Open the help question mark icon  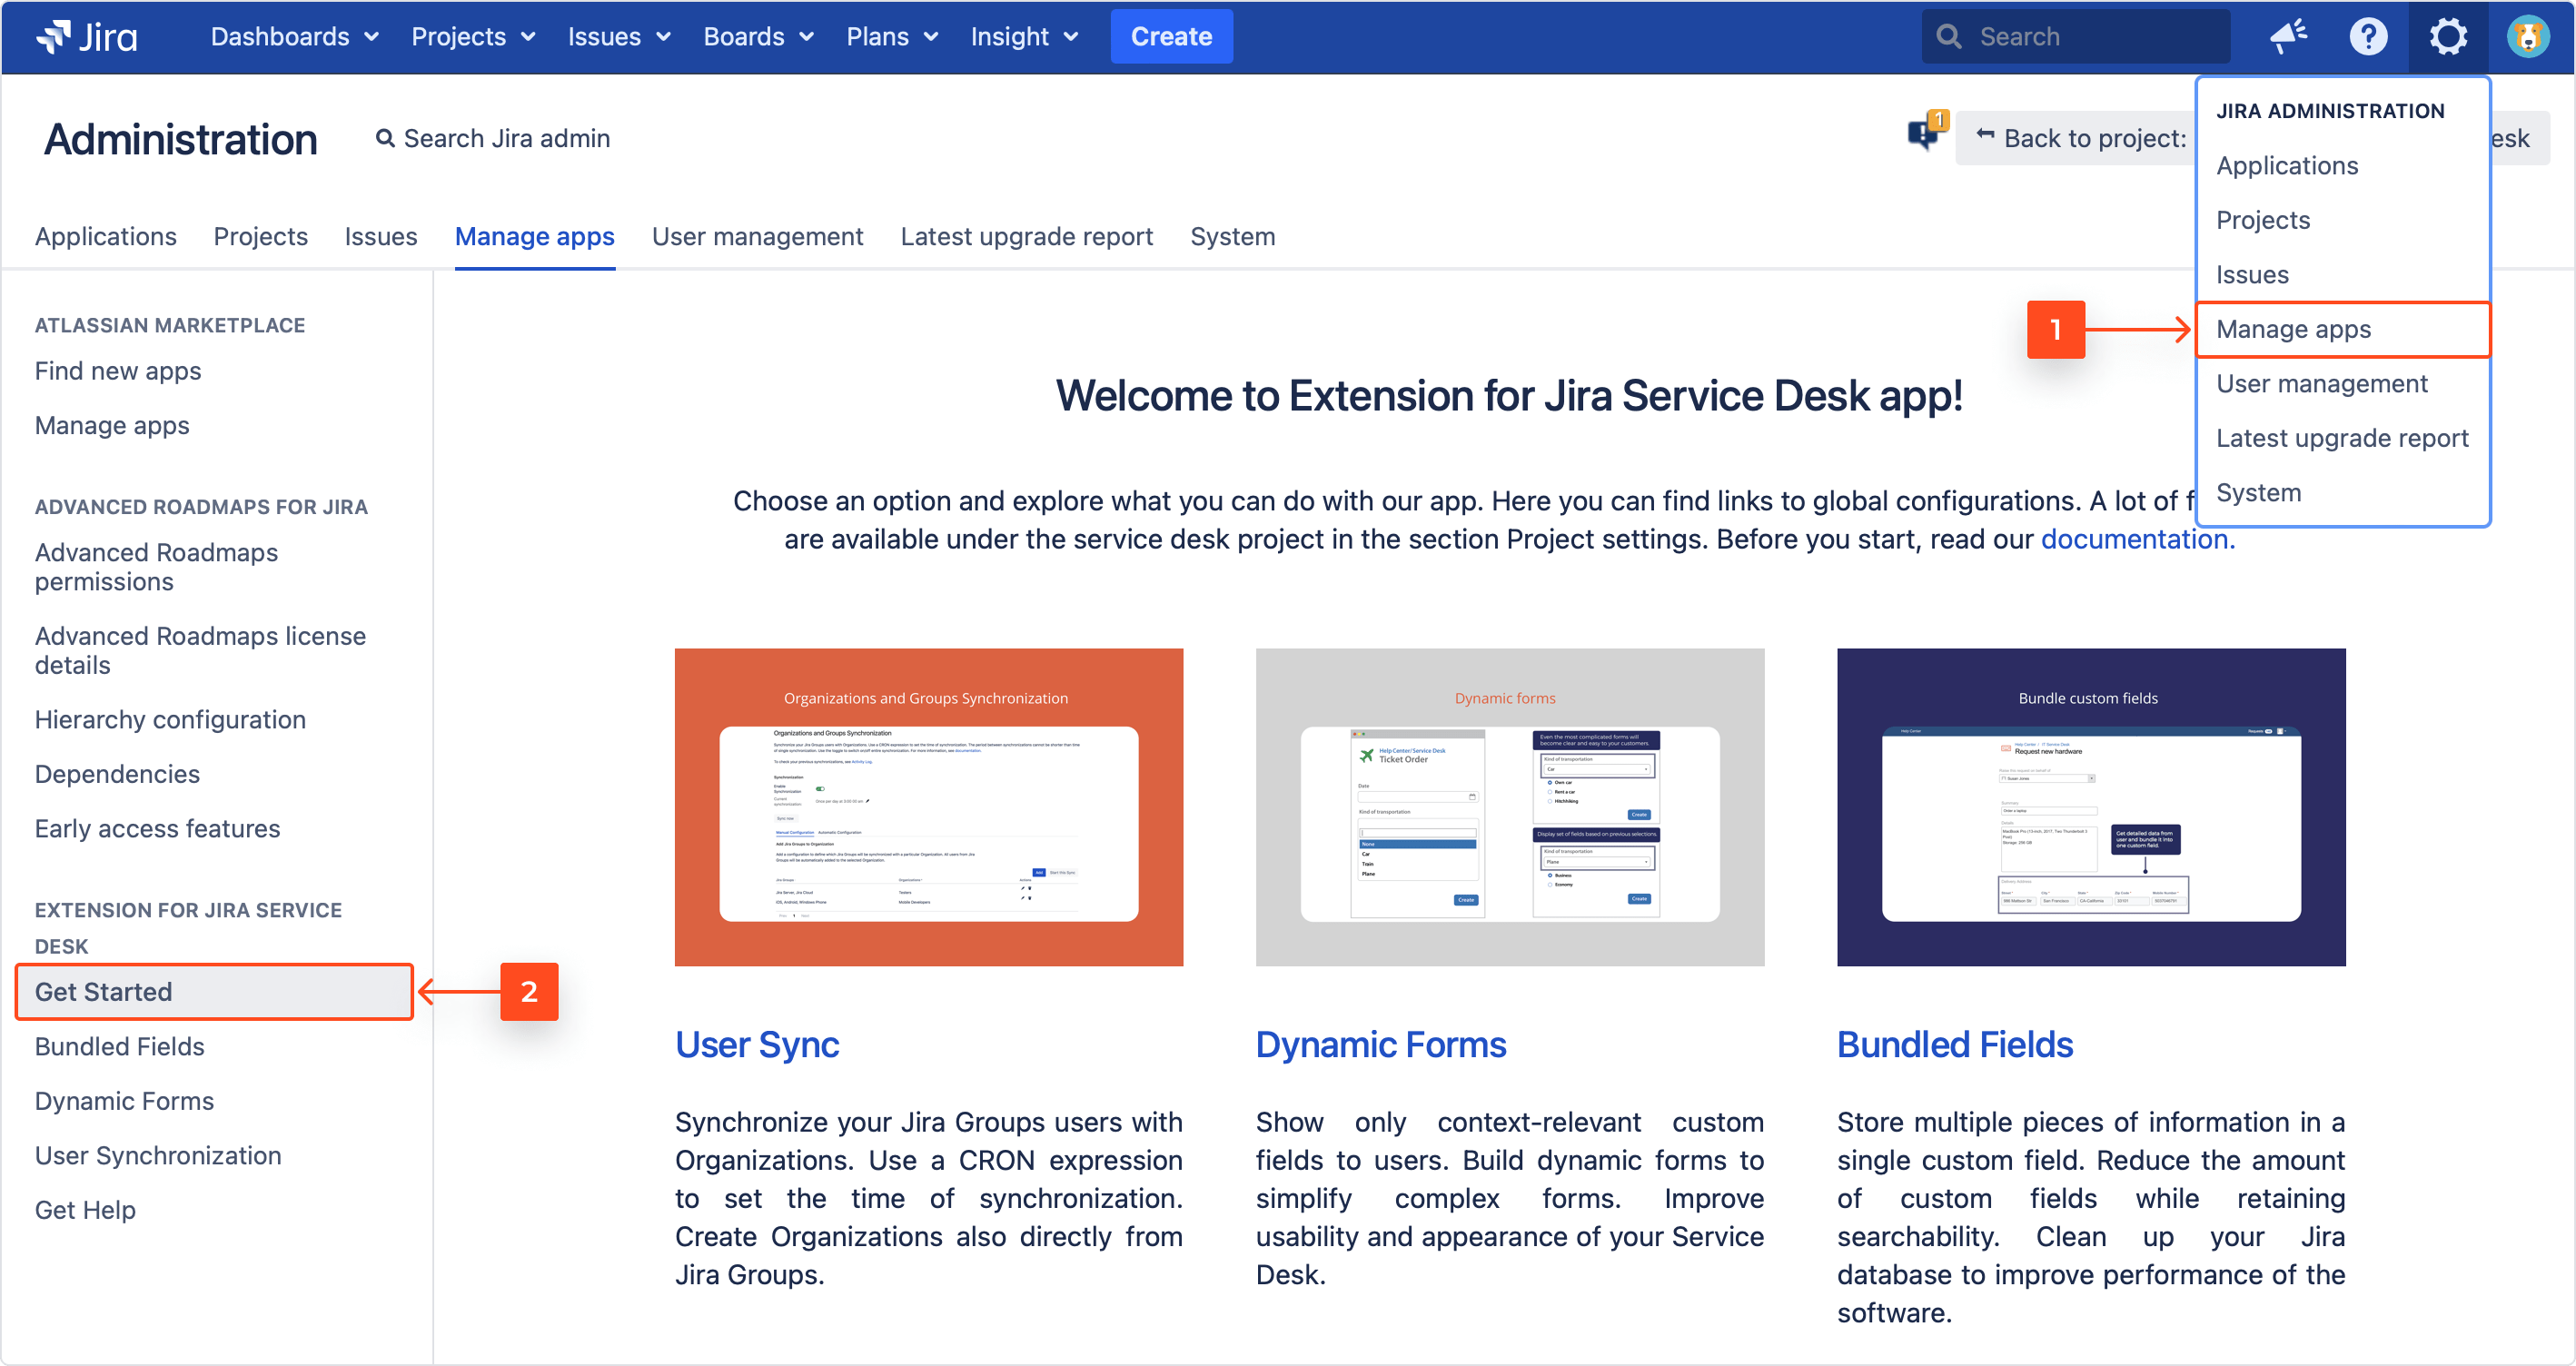pos(2367,36)
